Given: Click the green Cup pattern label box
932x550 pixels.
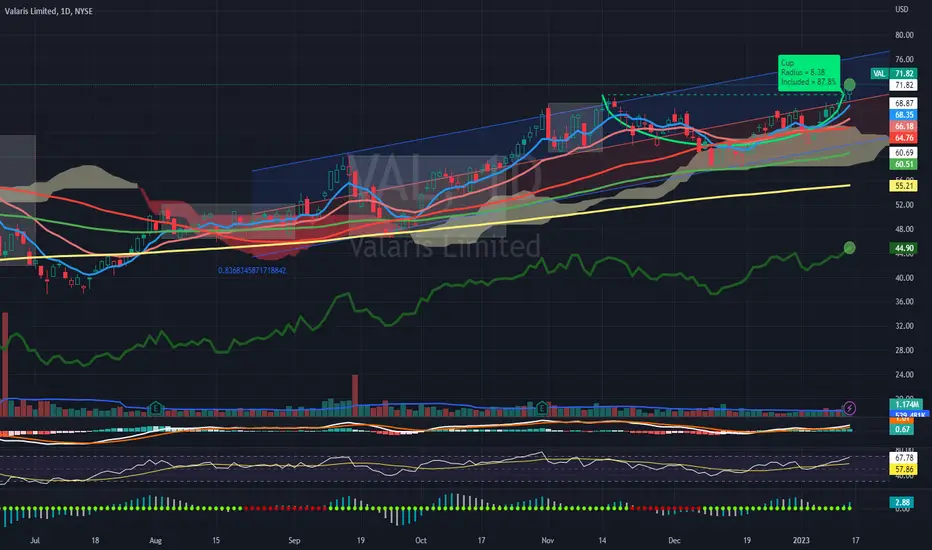Looking at the screenshot, I should [x=809, y=73].
